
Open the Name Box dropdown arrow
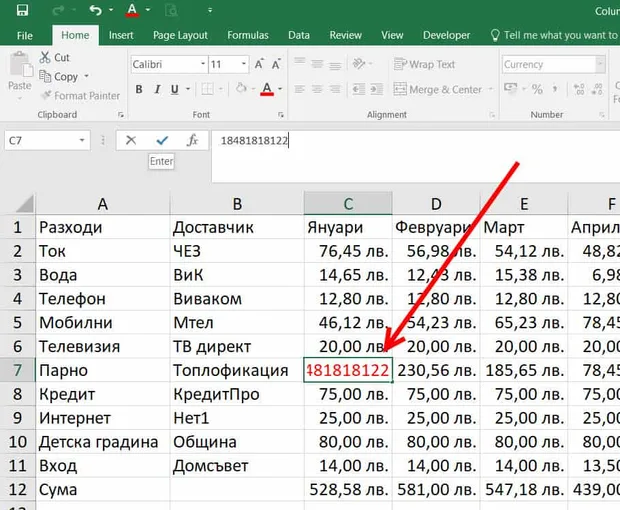point(82,140)
